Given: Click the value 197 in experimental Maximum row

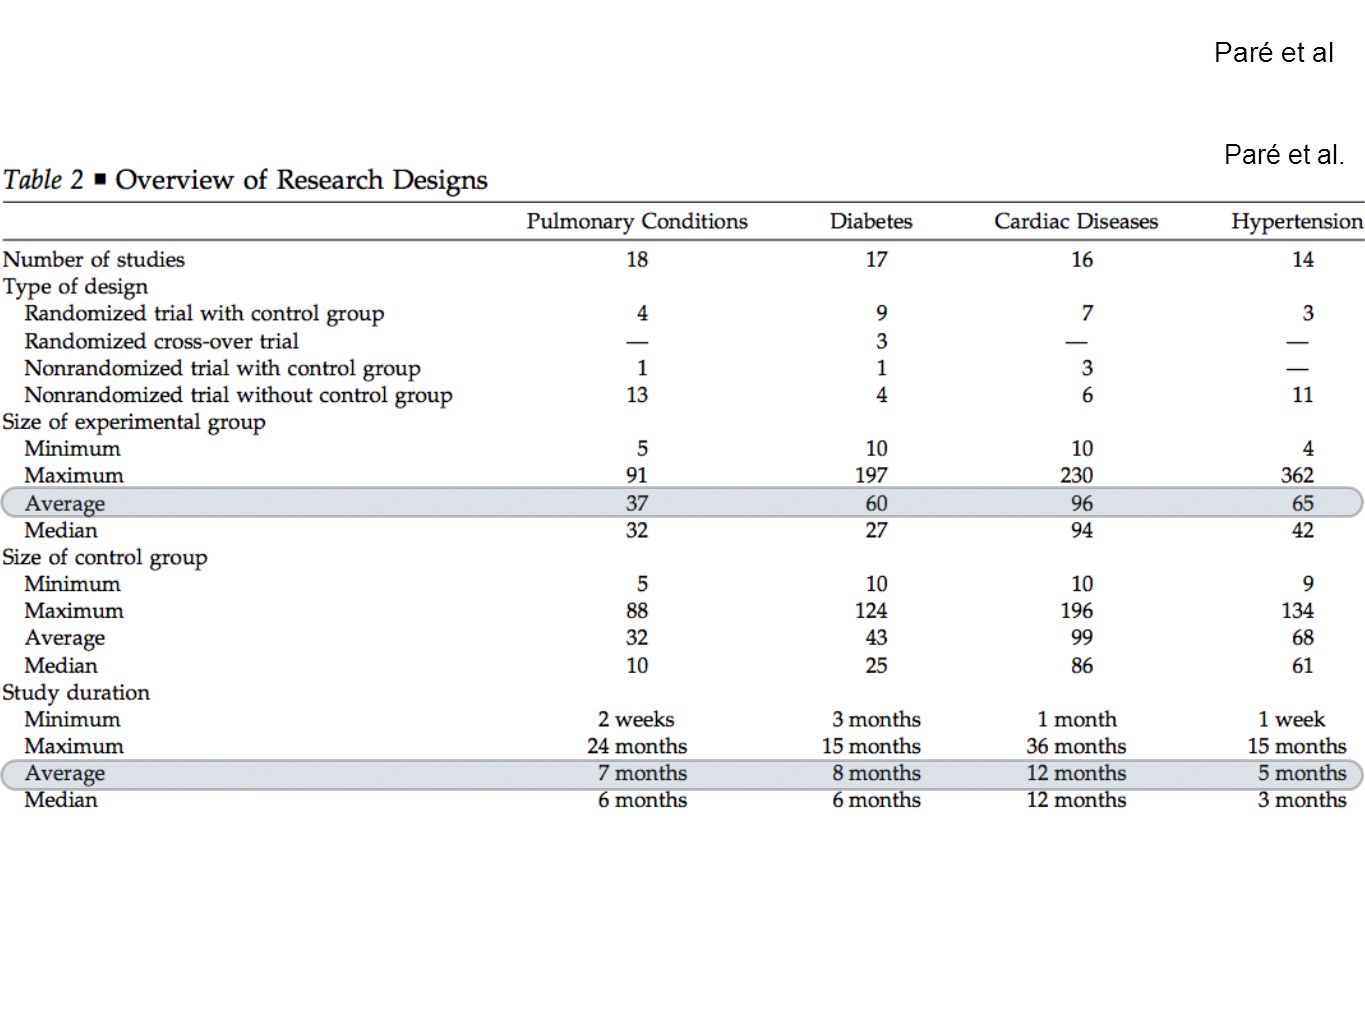Looking at the screenshot, I should (x=871, y=475).
